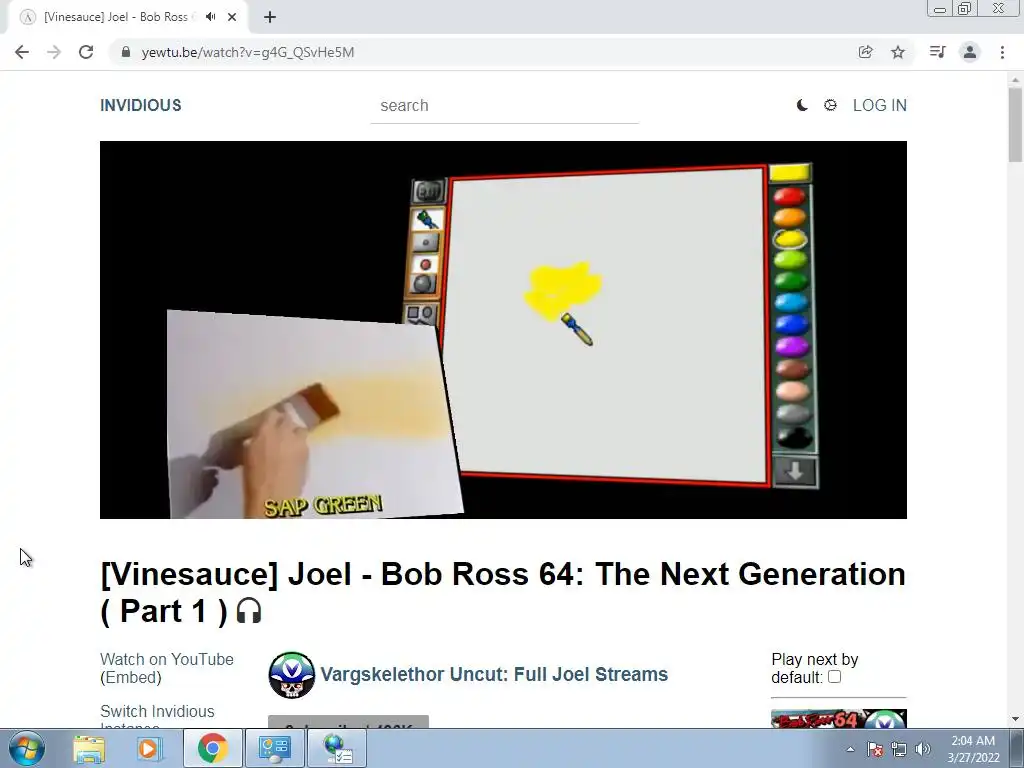Click the network tray icon
This screenshot has height=768, width=1024.
click(x=899, y=749)
